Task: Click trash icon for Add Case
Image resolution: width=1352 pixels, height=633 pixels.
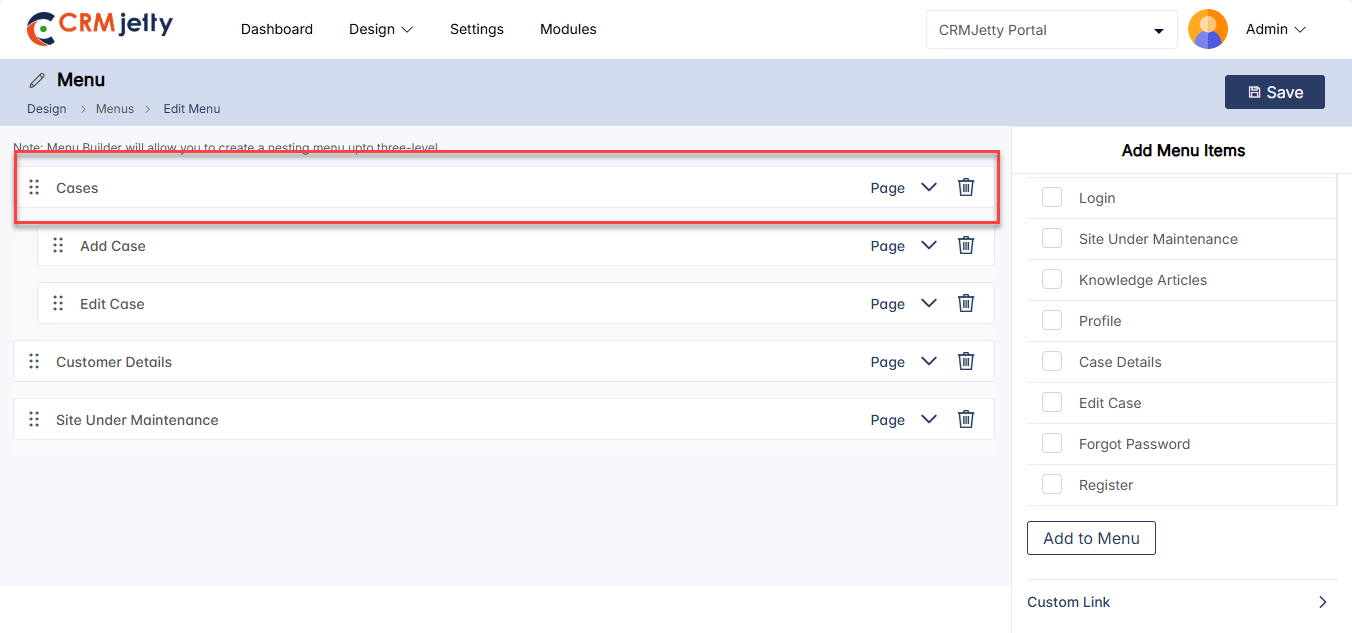Action: [965, 245]
